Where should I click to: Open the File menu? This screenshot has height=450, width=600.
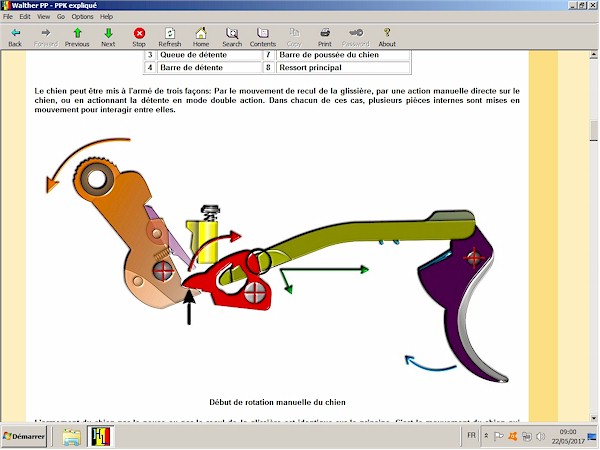click(8, 16)
